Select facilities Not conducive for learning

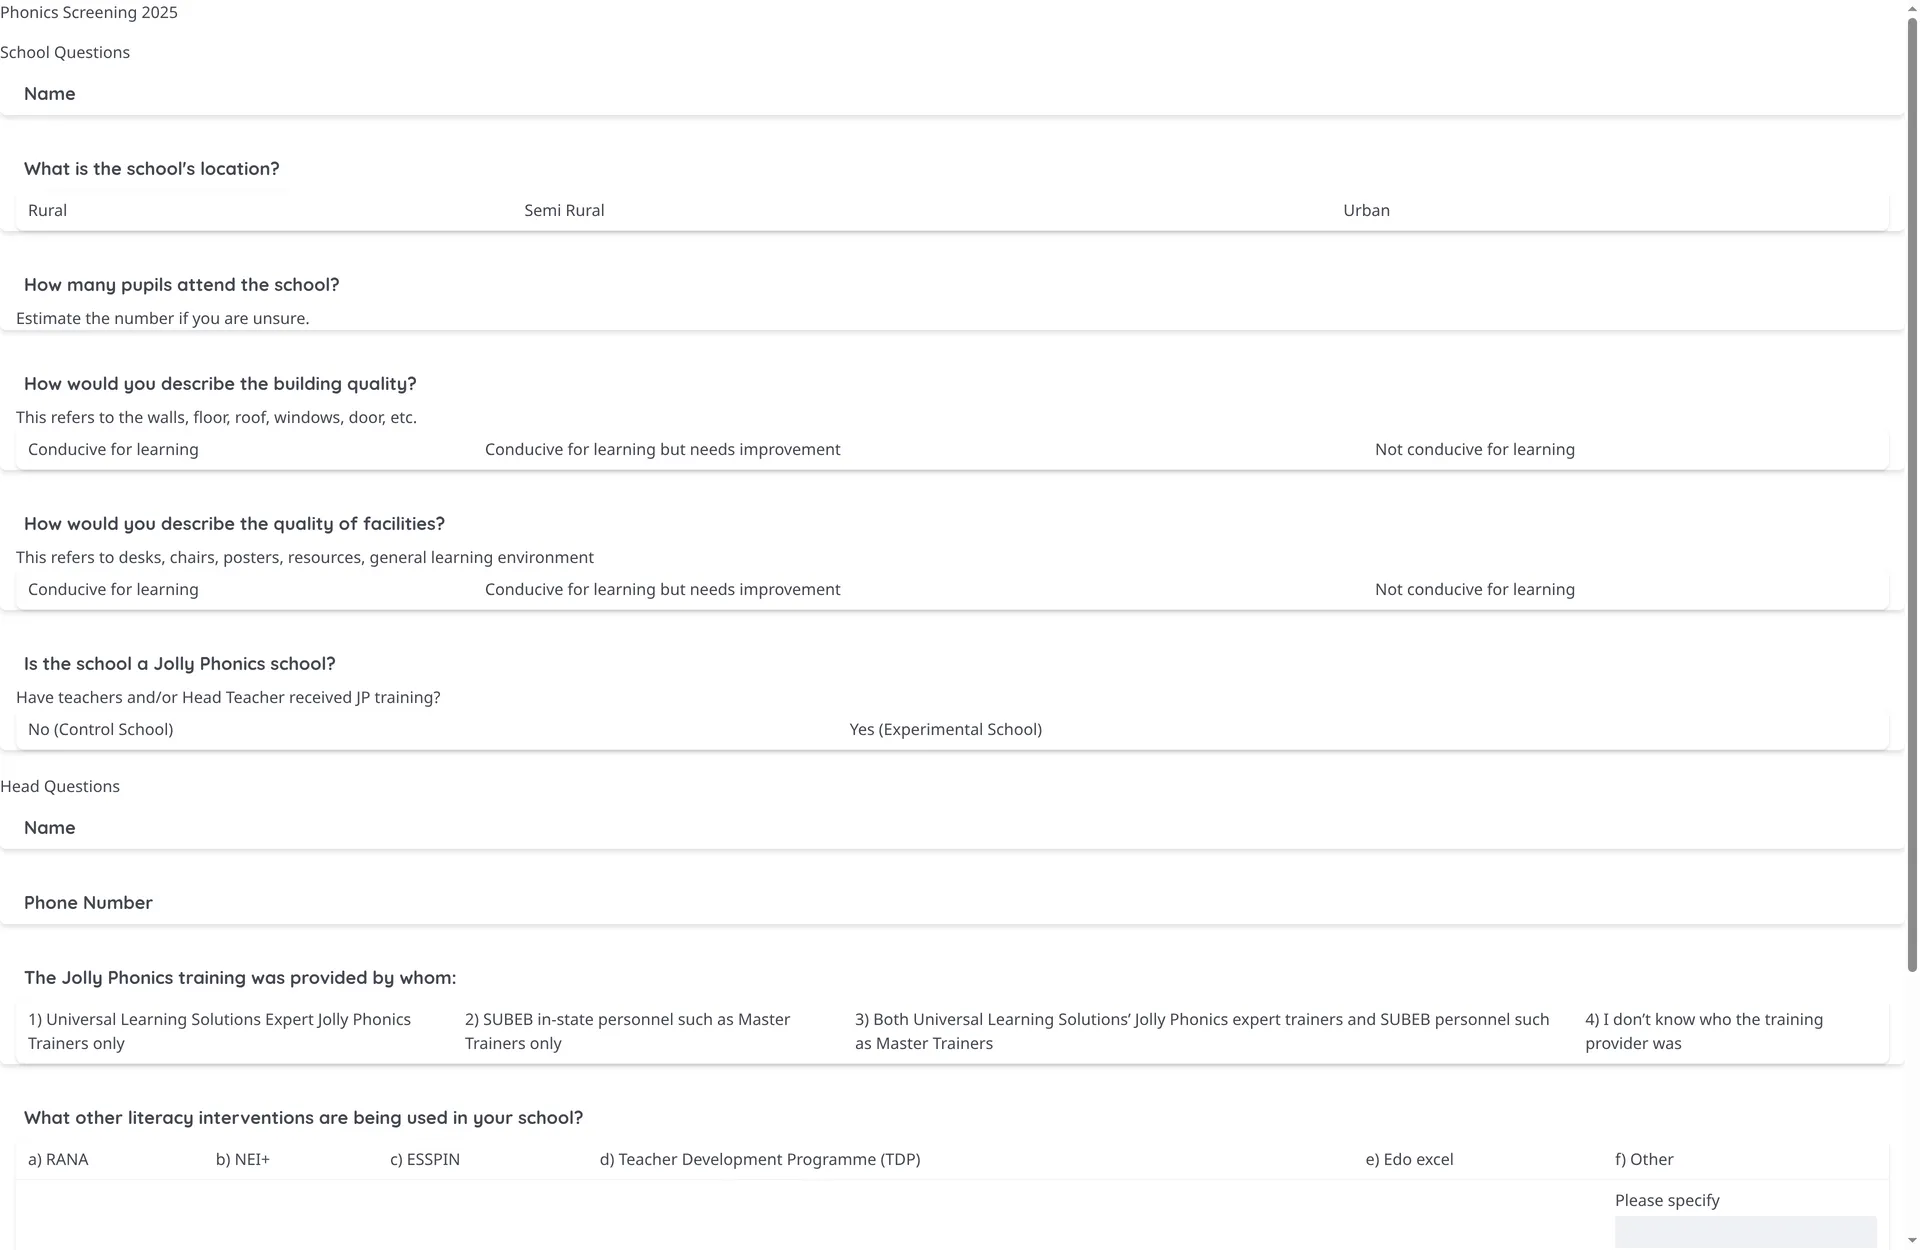pos(1474,589)
